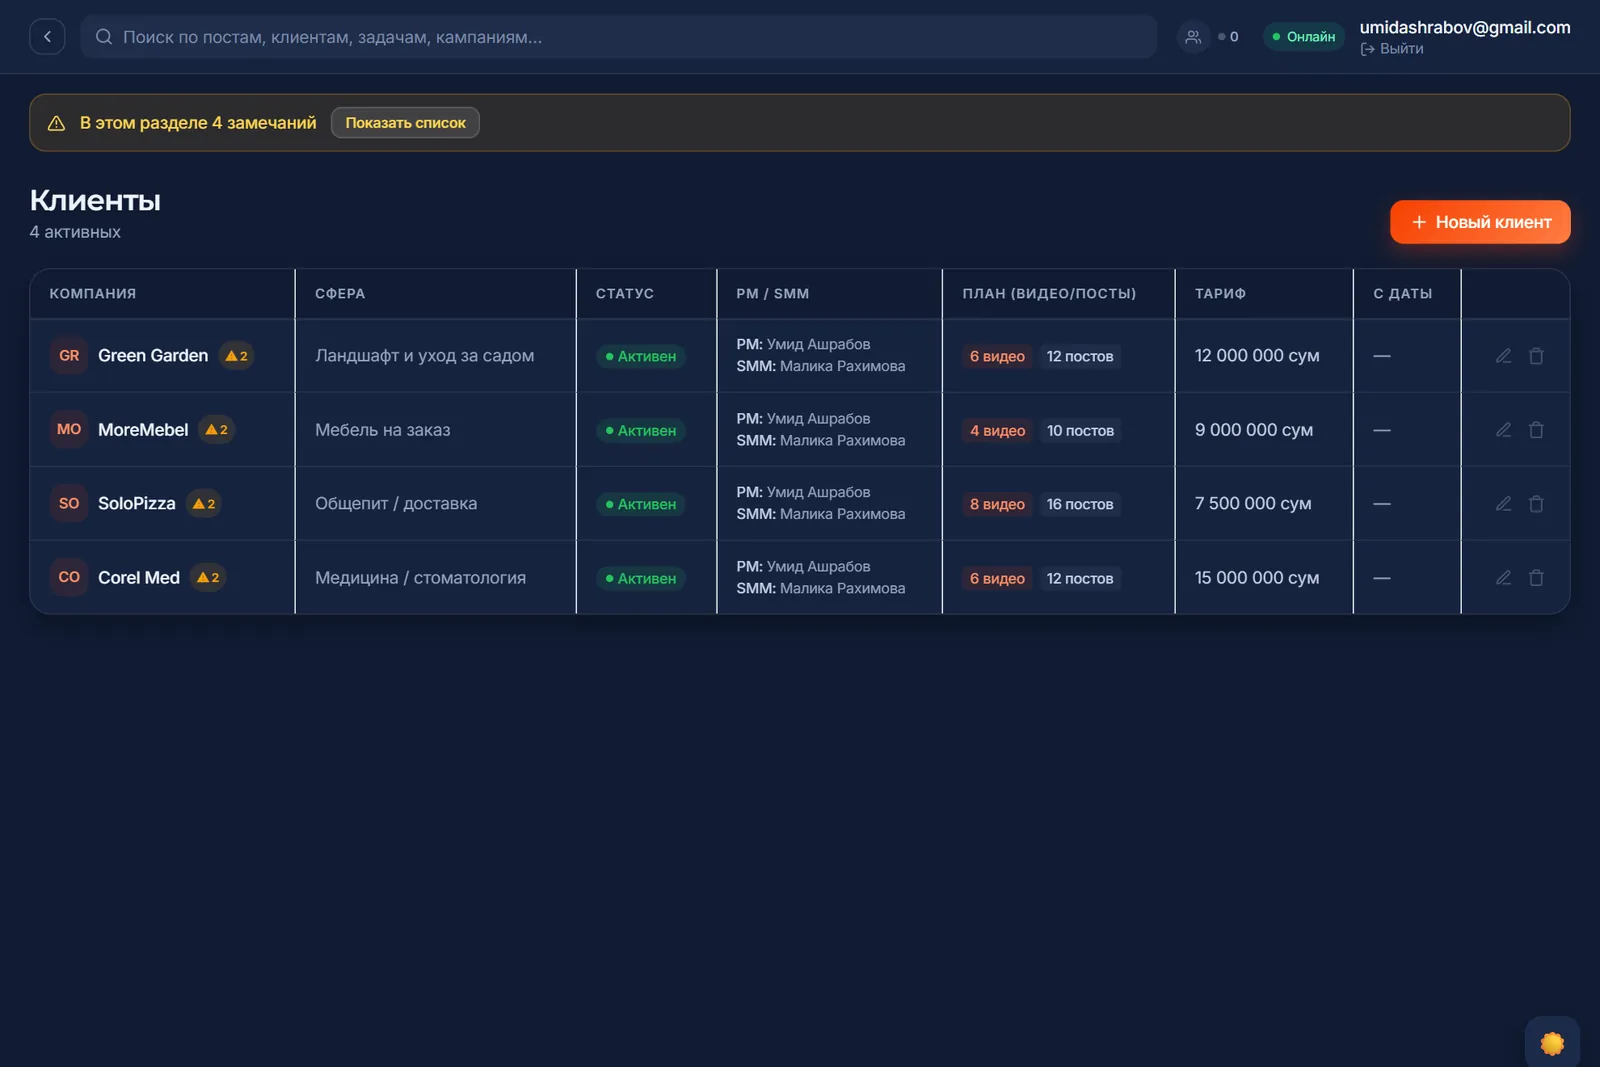Click the CO company avatar
The width and height of the screenshot is (1600, 1067).
[x=69, y=578]
